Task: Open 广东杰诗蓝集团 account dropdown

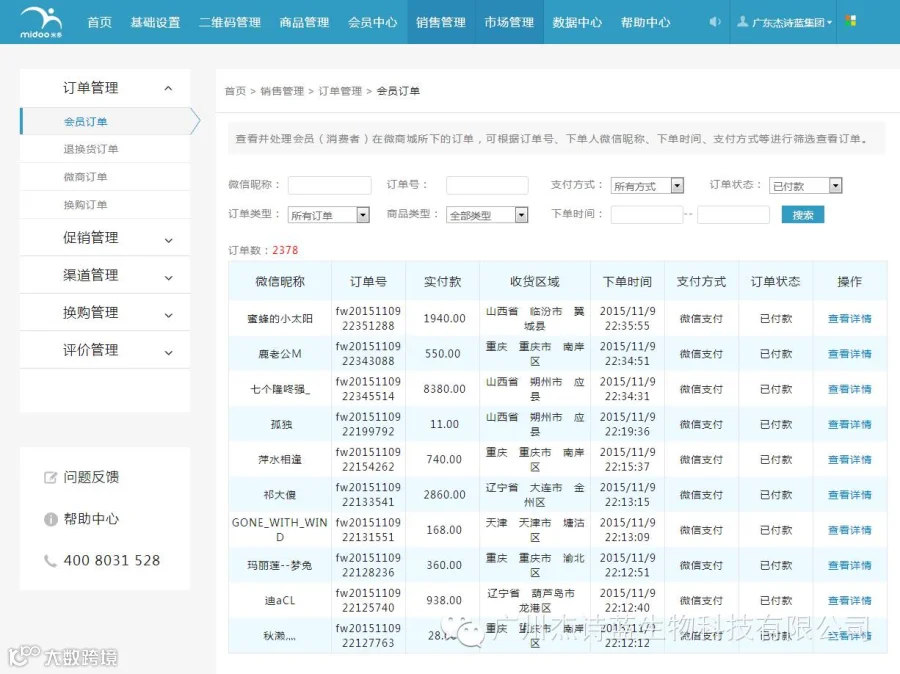Action: pyautogui.click(x=785, y=22)
